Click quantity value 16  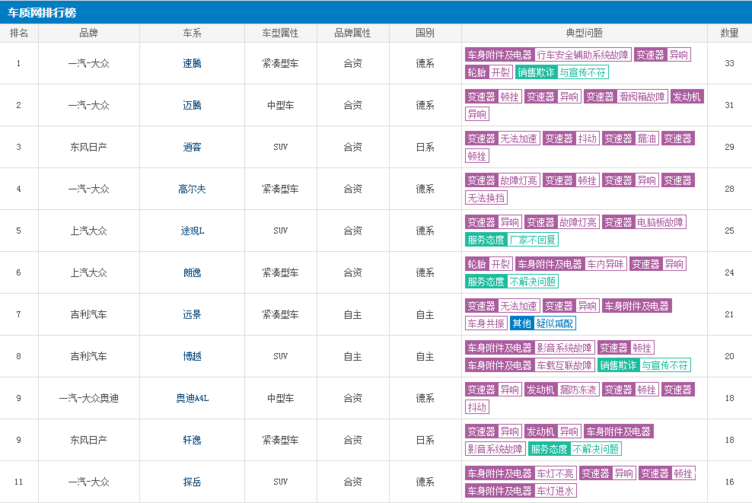tap(729, 482)
